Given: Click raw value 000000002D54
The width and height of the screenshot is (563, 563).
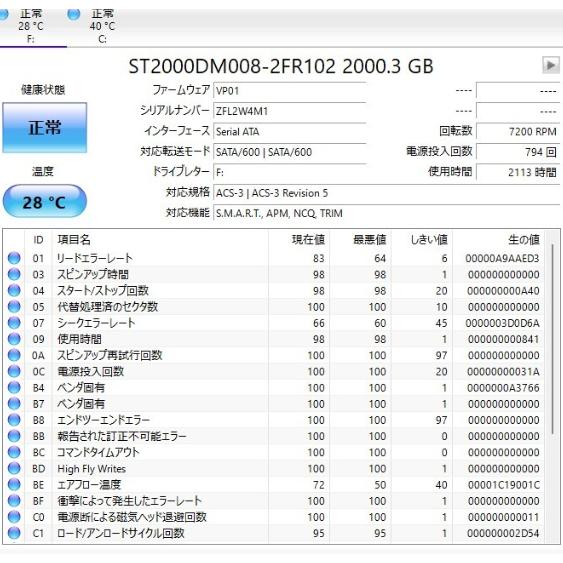Looking at the screenshot, I should pos(503,533).
